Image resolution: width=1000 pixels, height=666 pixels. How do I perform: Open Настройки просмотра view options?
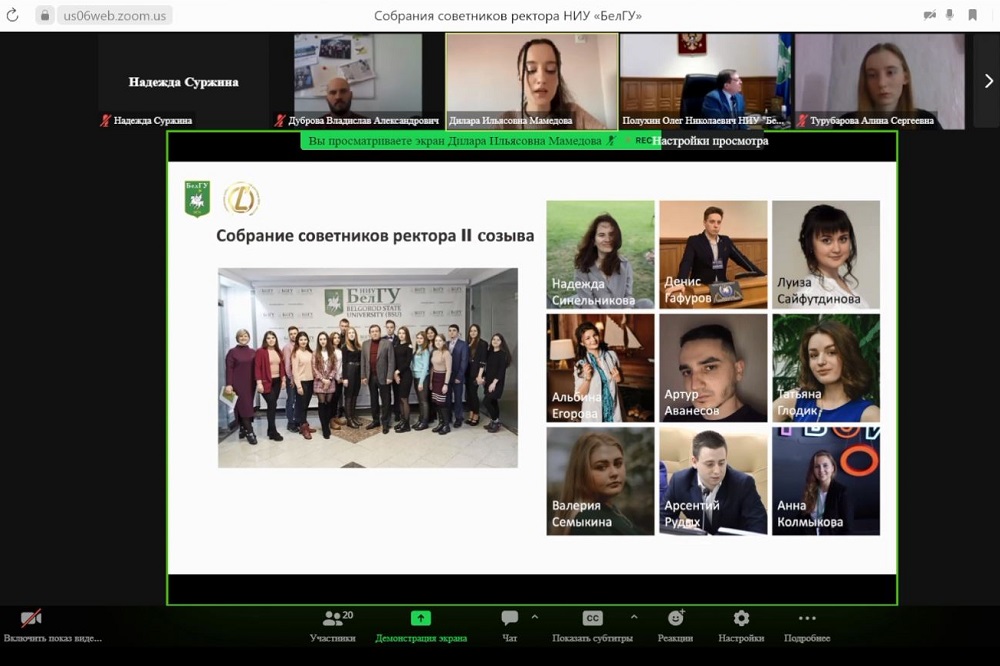(710, 141)
